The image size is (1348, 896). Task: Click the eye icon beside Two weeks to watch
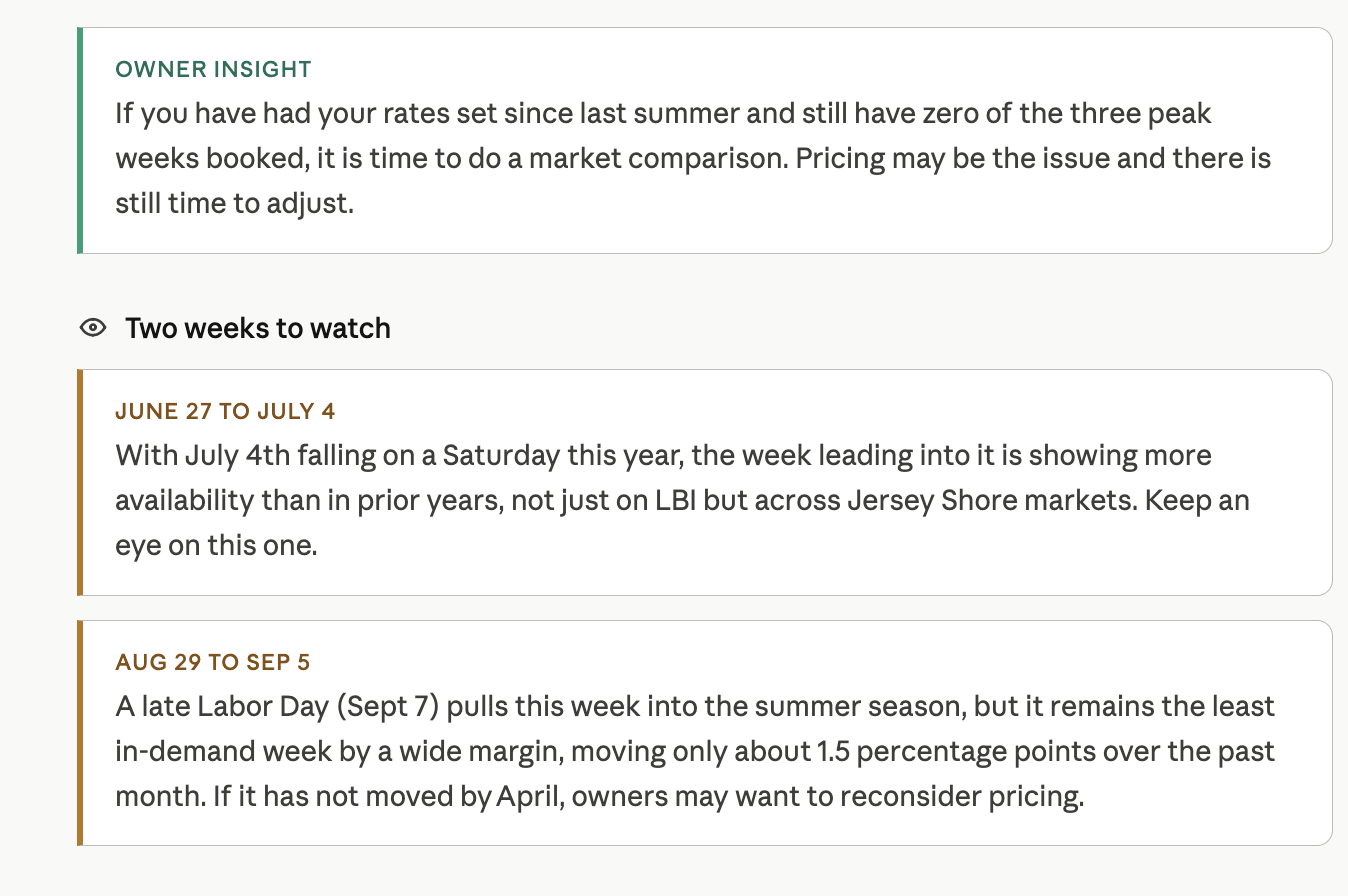93,328
